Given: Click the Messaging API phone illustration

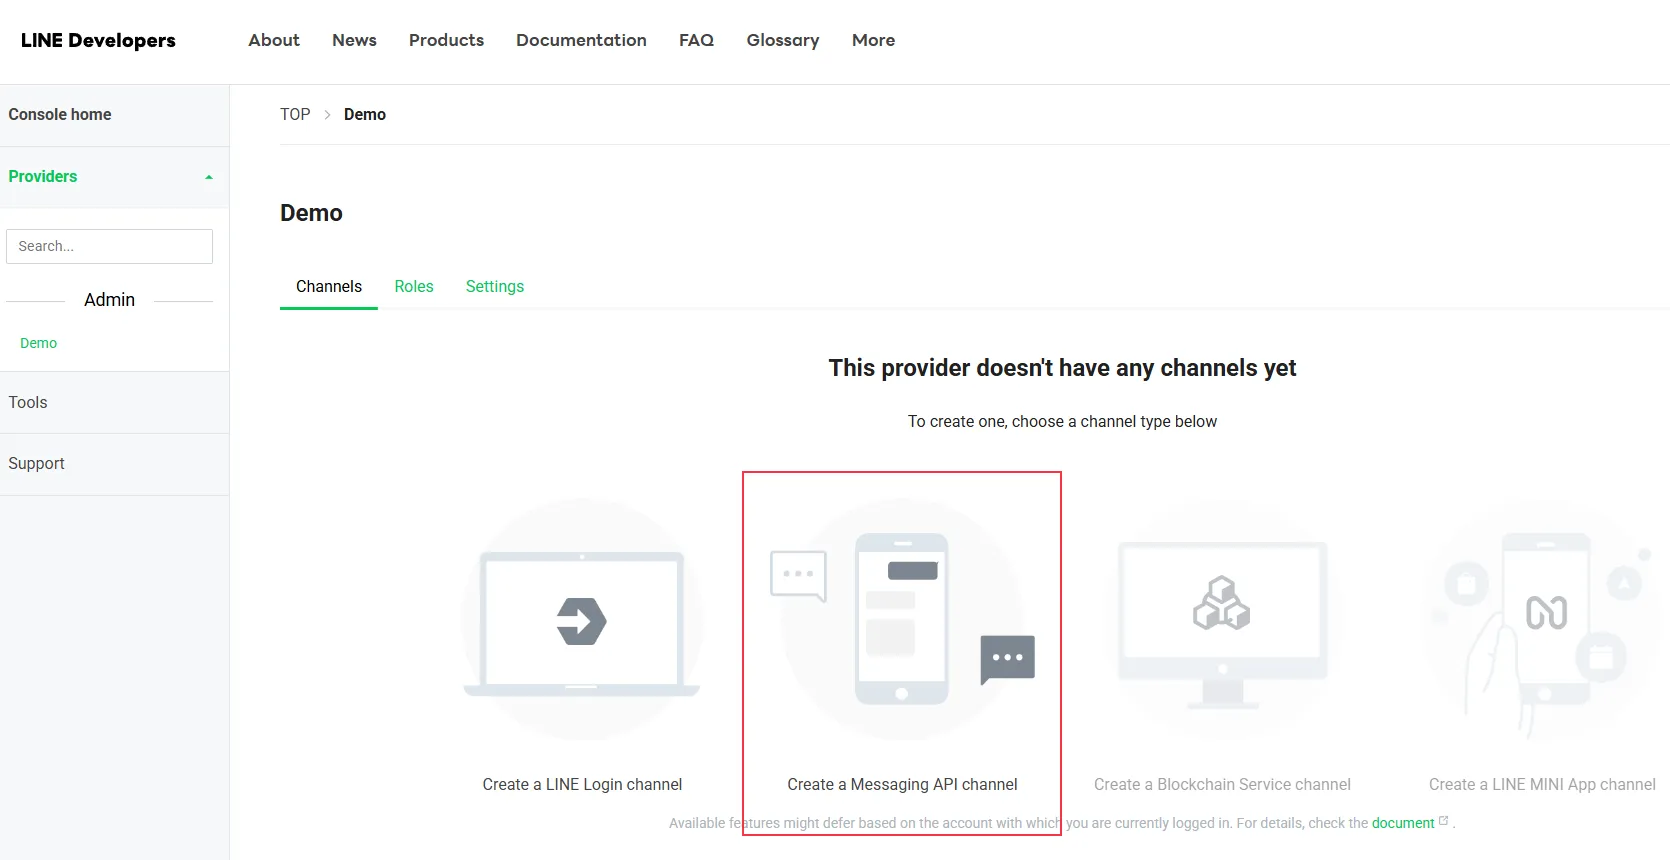Looking at the screenshot, I should tap(901, 619).
